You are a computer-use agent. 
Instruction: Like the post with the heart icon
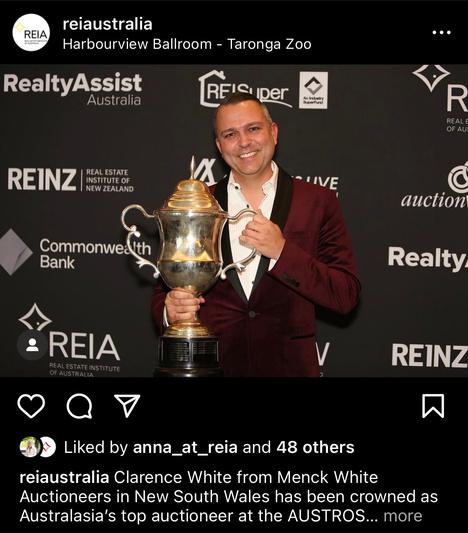click(31, 406)
